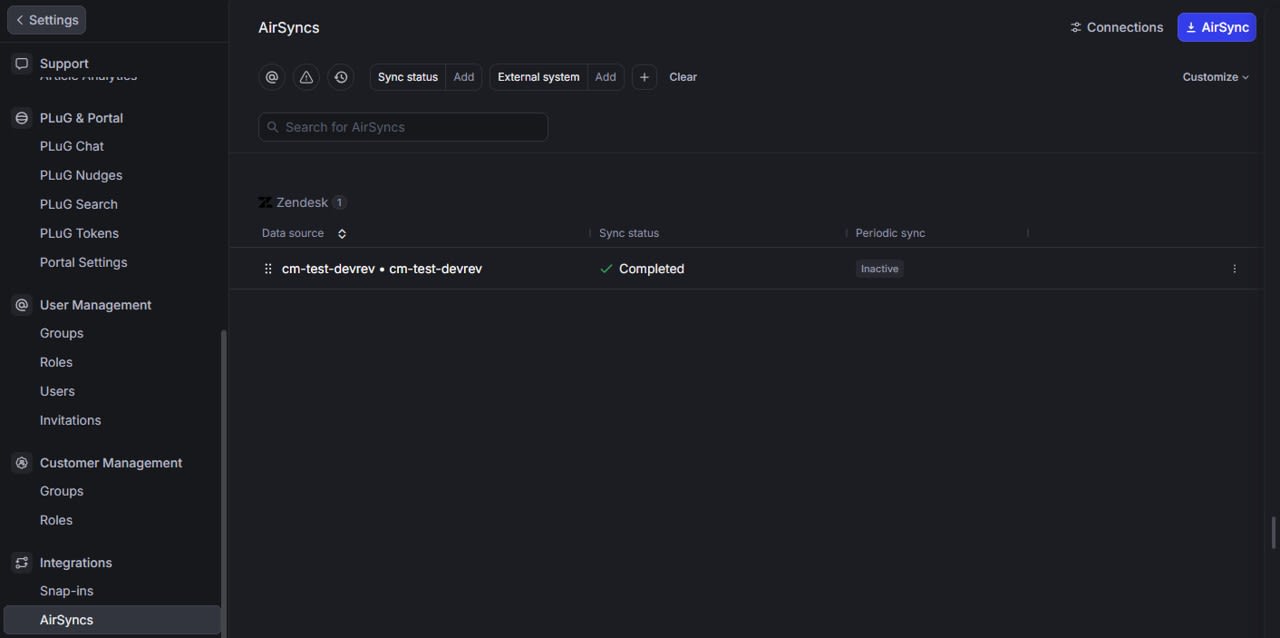This screenshot has width=1280, height=638.
Task: Add a Sync status filter
Action: point(464,77)
